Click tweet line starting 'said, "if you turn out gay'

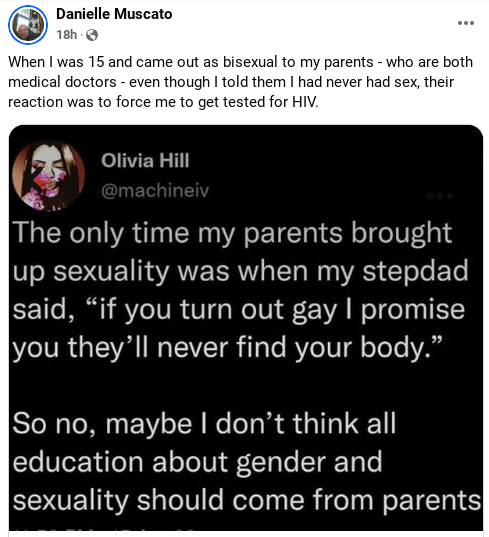[x=239, y=310]
